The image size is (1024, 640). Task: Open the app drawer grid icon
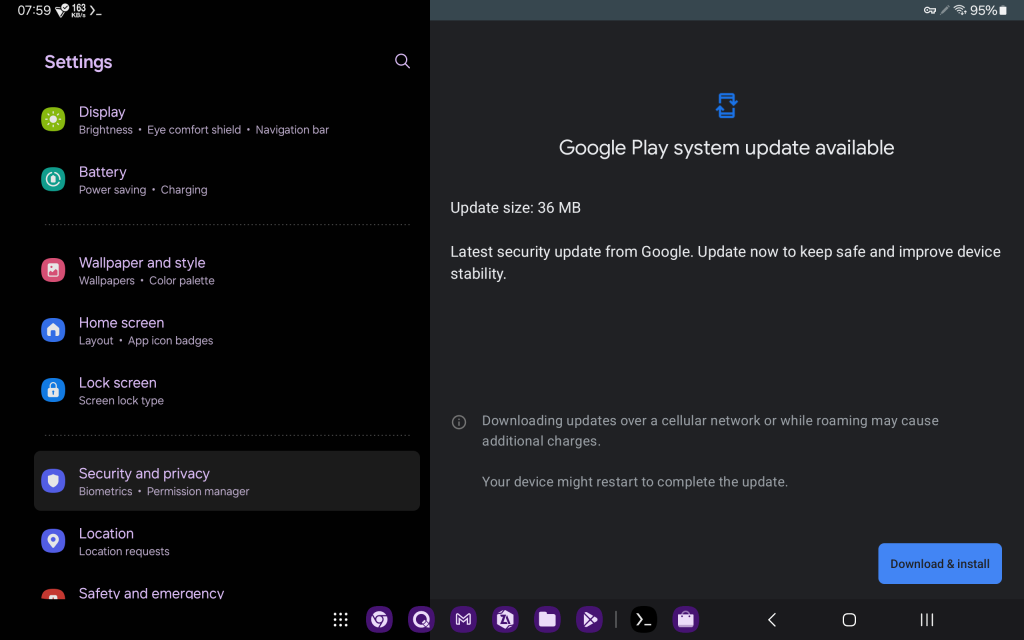click(x=340, y=620)
